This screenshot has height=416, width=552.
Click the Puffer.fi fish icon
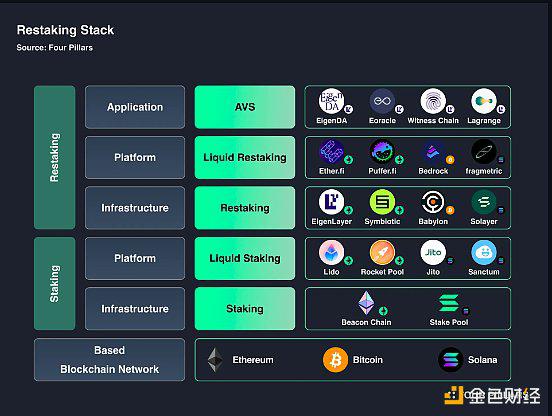[382, 152]
